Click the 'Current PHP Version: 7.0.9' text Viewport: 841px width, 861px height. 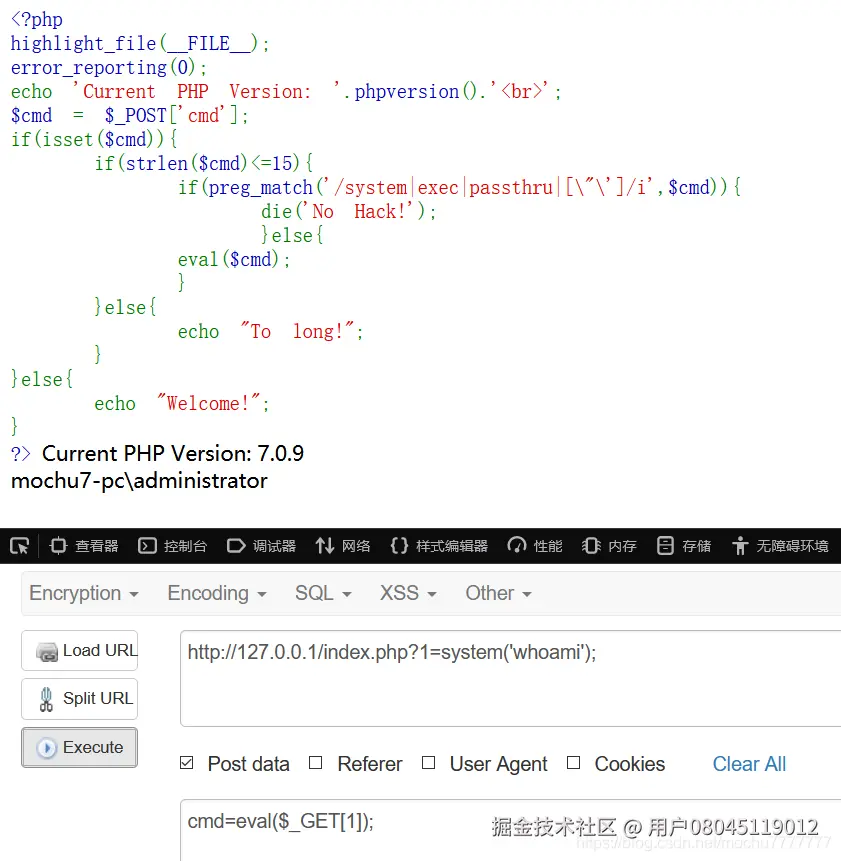(173, 454)
